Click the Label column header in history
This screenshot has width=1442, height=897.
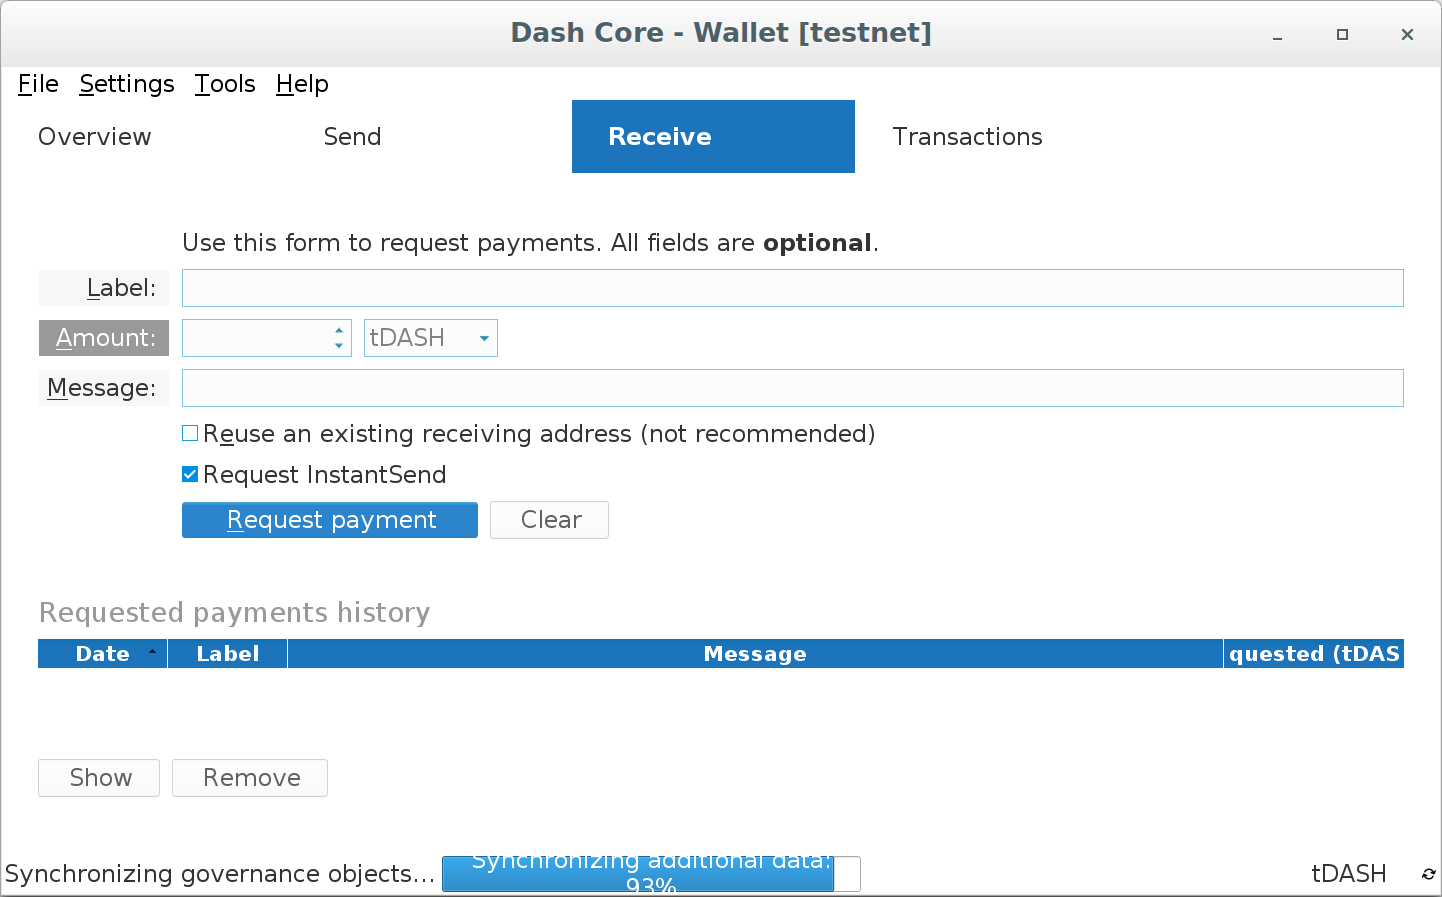pyautogui.click(x=228, y=654)
